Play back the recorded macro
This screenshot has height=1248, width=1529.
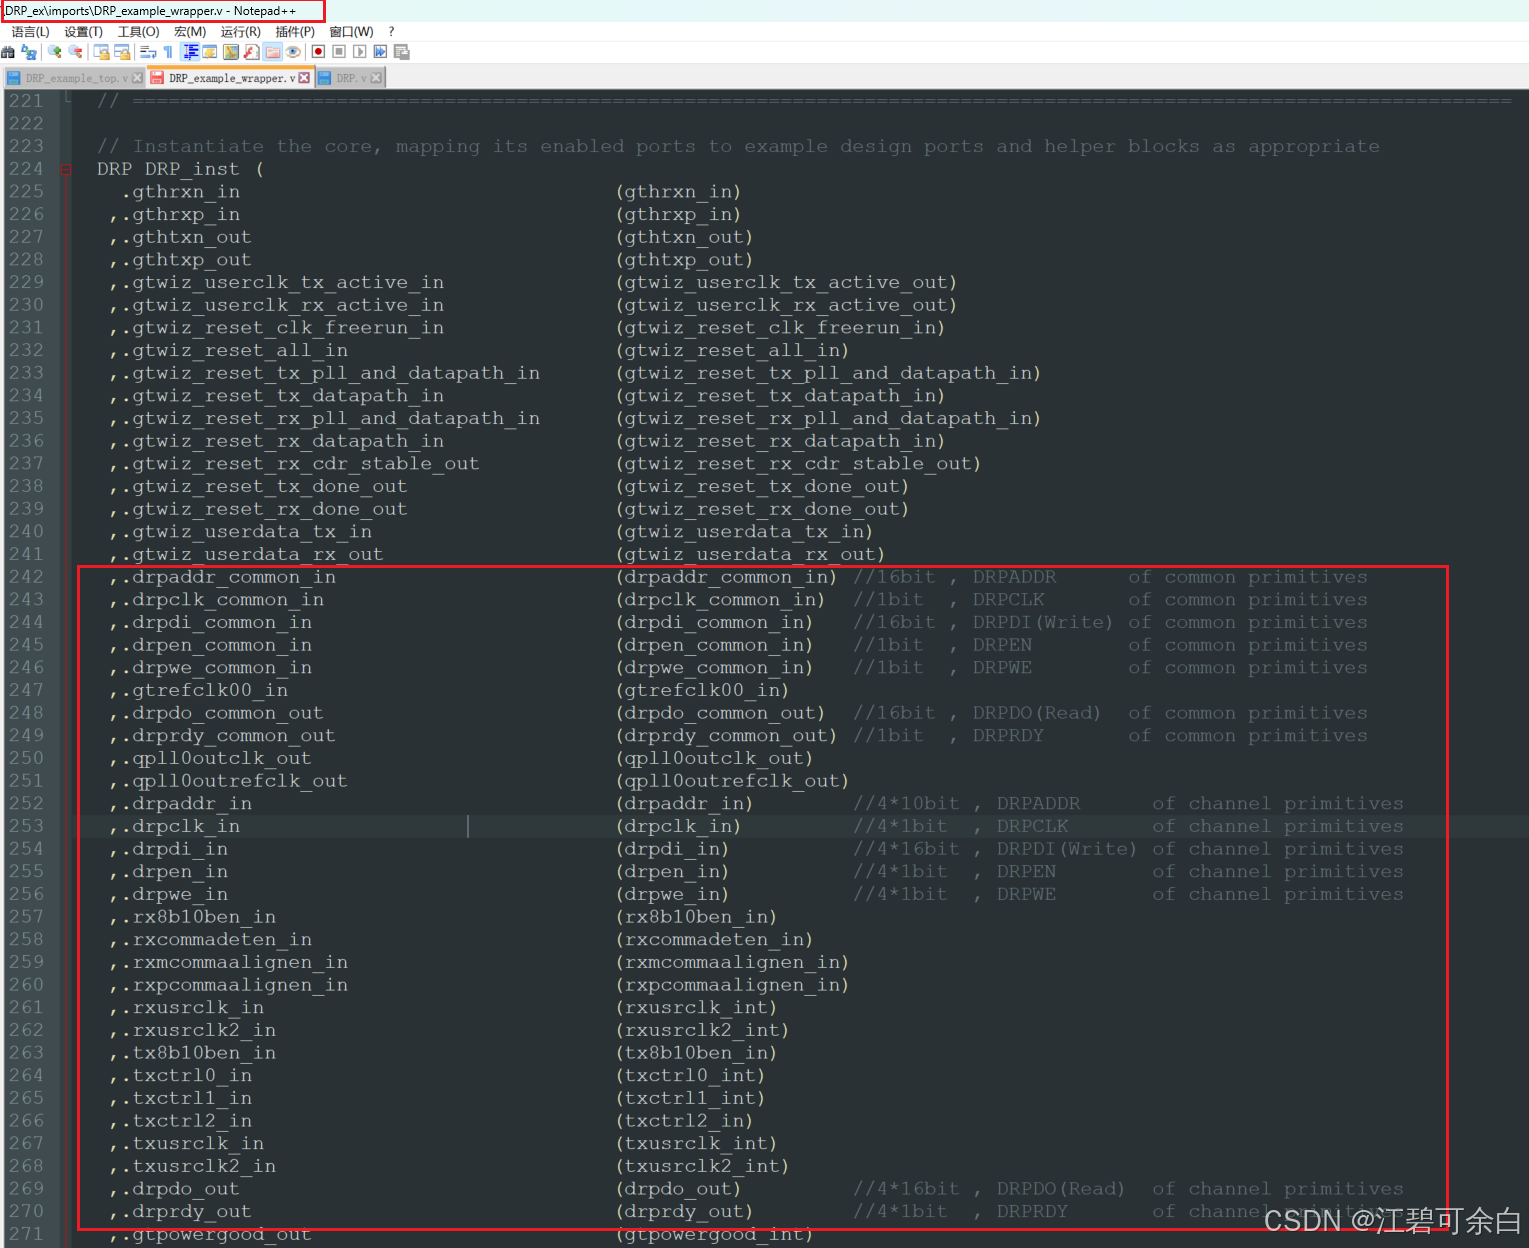[360, 52]
